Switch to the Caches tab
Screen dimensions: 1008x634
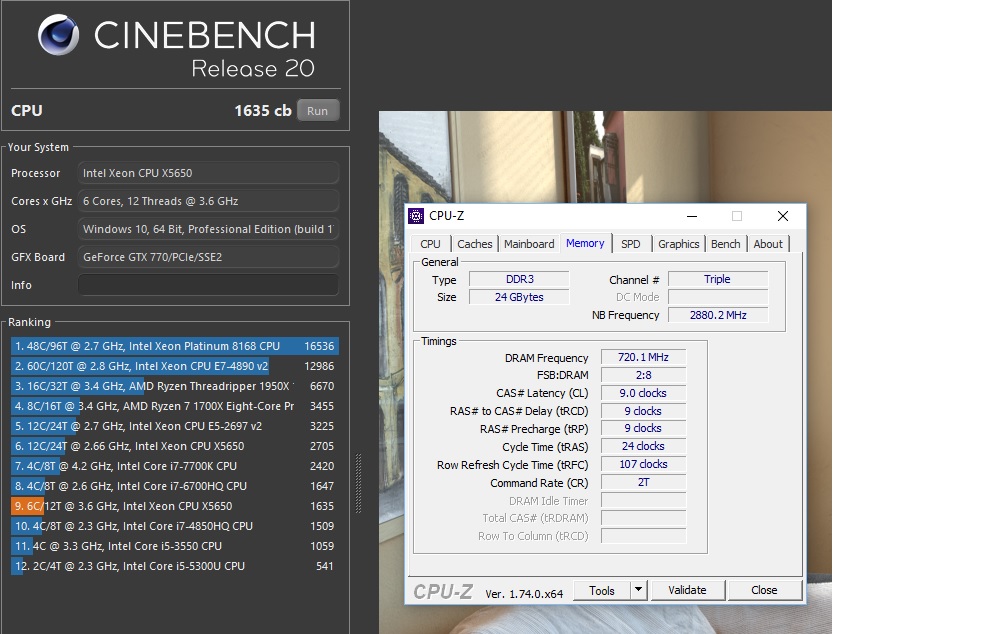(x=474, y=244)
